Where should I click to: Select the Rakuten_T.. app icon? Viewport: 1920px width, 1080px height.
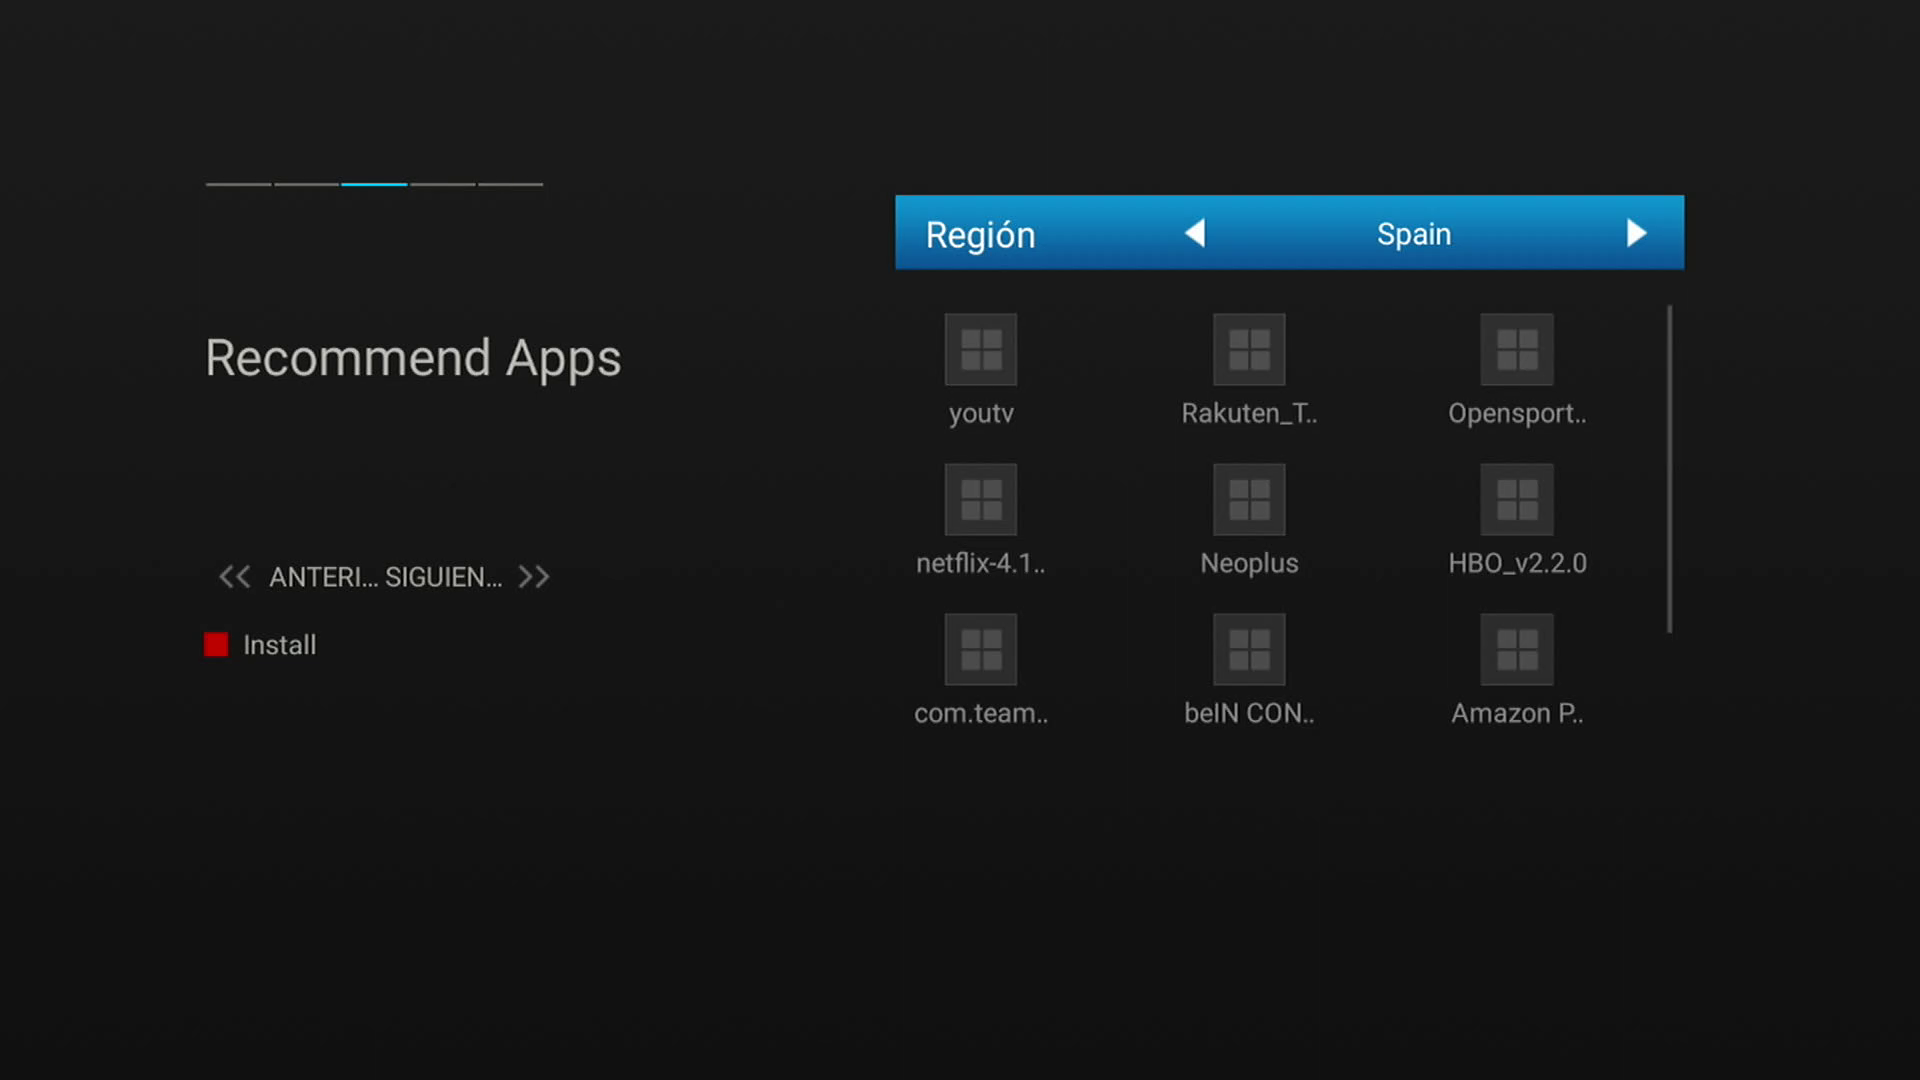point(1248,350)
